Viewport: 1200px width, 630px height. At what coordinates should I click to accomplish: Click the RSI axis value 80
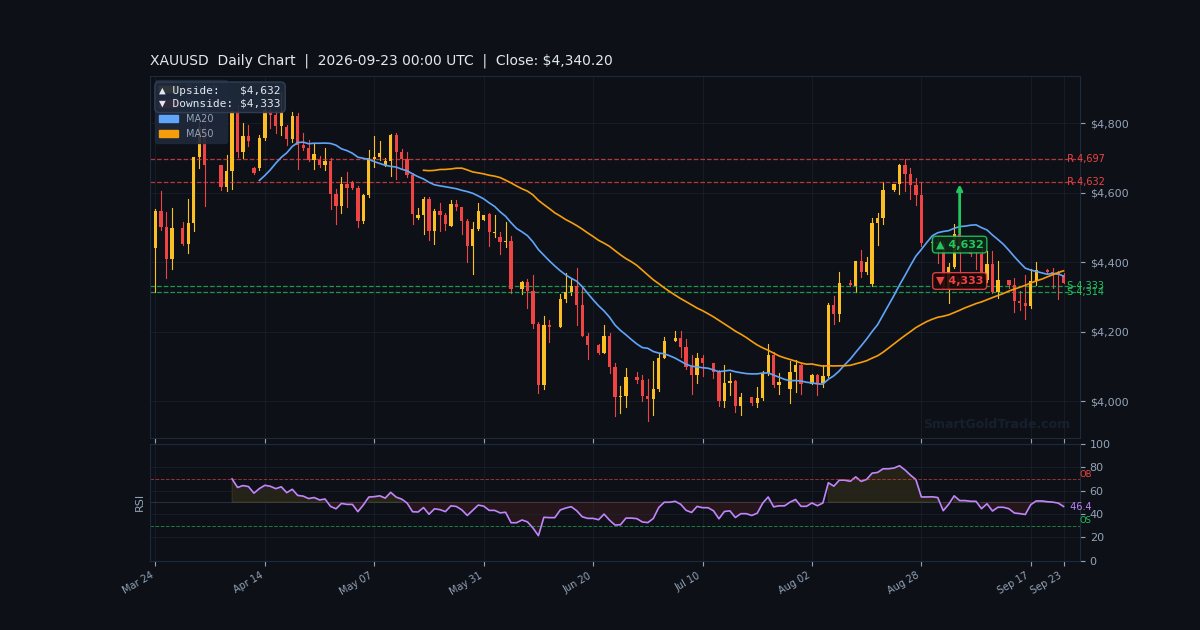click(x=1096, y=467)
